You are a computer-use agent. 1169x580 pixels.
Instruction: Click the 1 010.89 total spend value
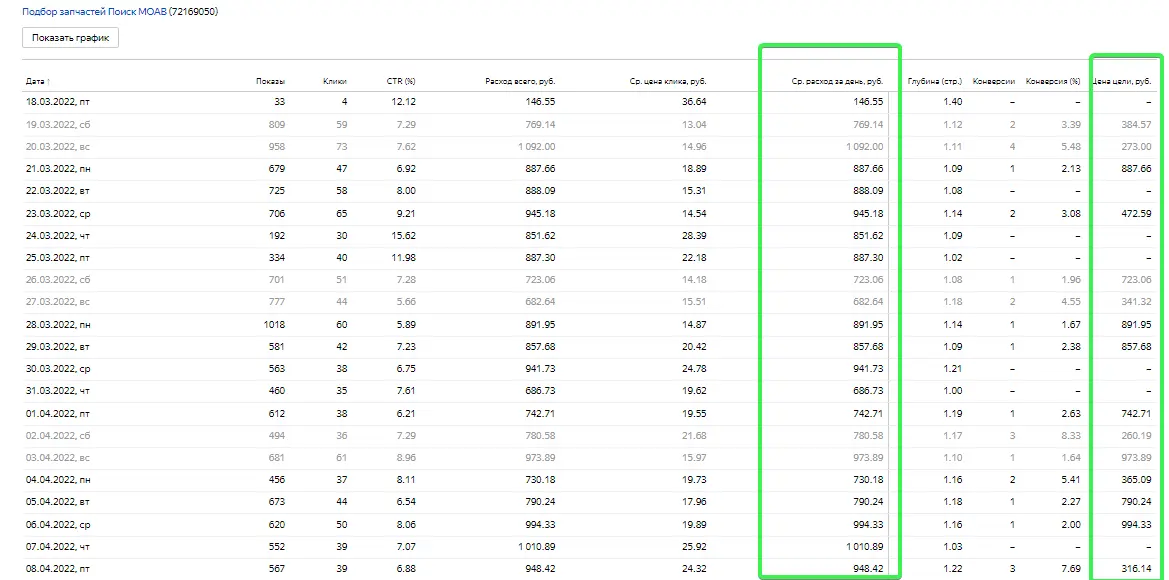(532, 546)
